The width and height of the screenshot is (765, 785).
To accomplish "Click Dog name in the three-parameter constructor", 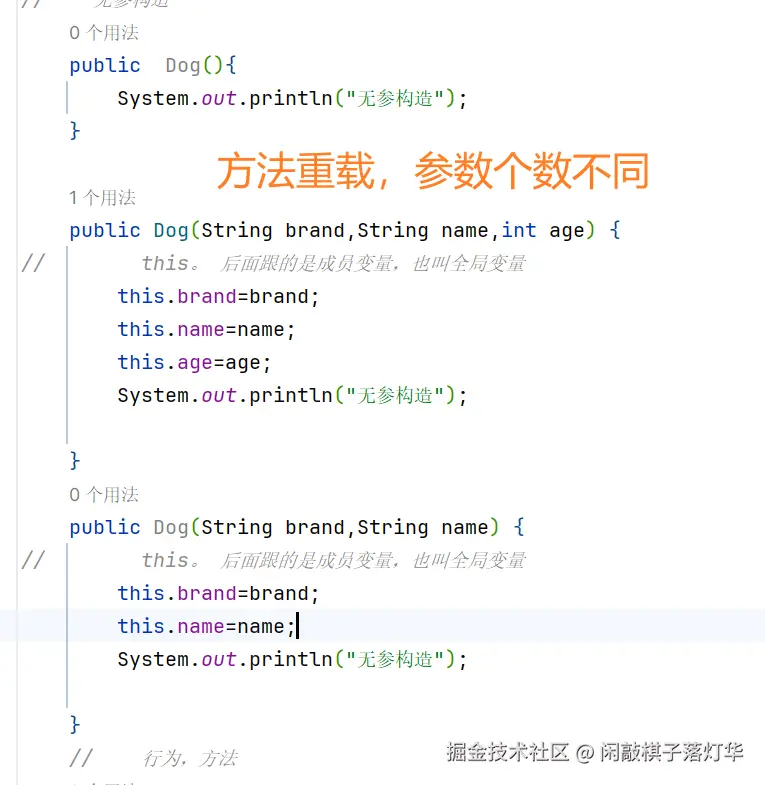I will point(171,230).
